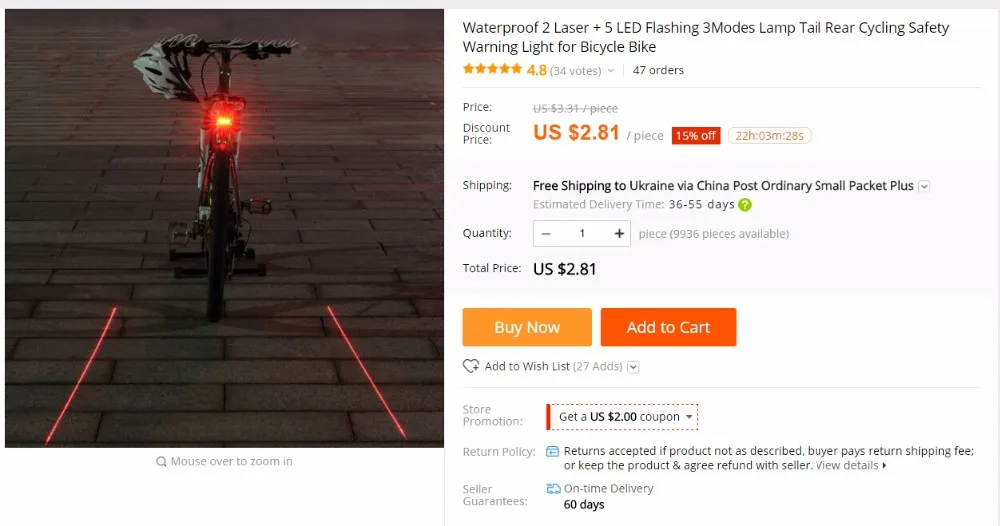Viewport: 1000px width, 526px height.
Task: Click the bicycle tail light product image
Action: (224, 228)
